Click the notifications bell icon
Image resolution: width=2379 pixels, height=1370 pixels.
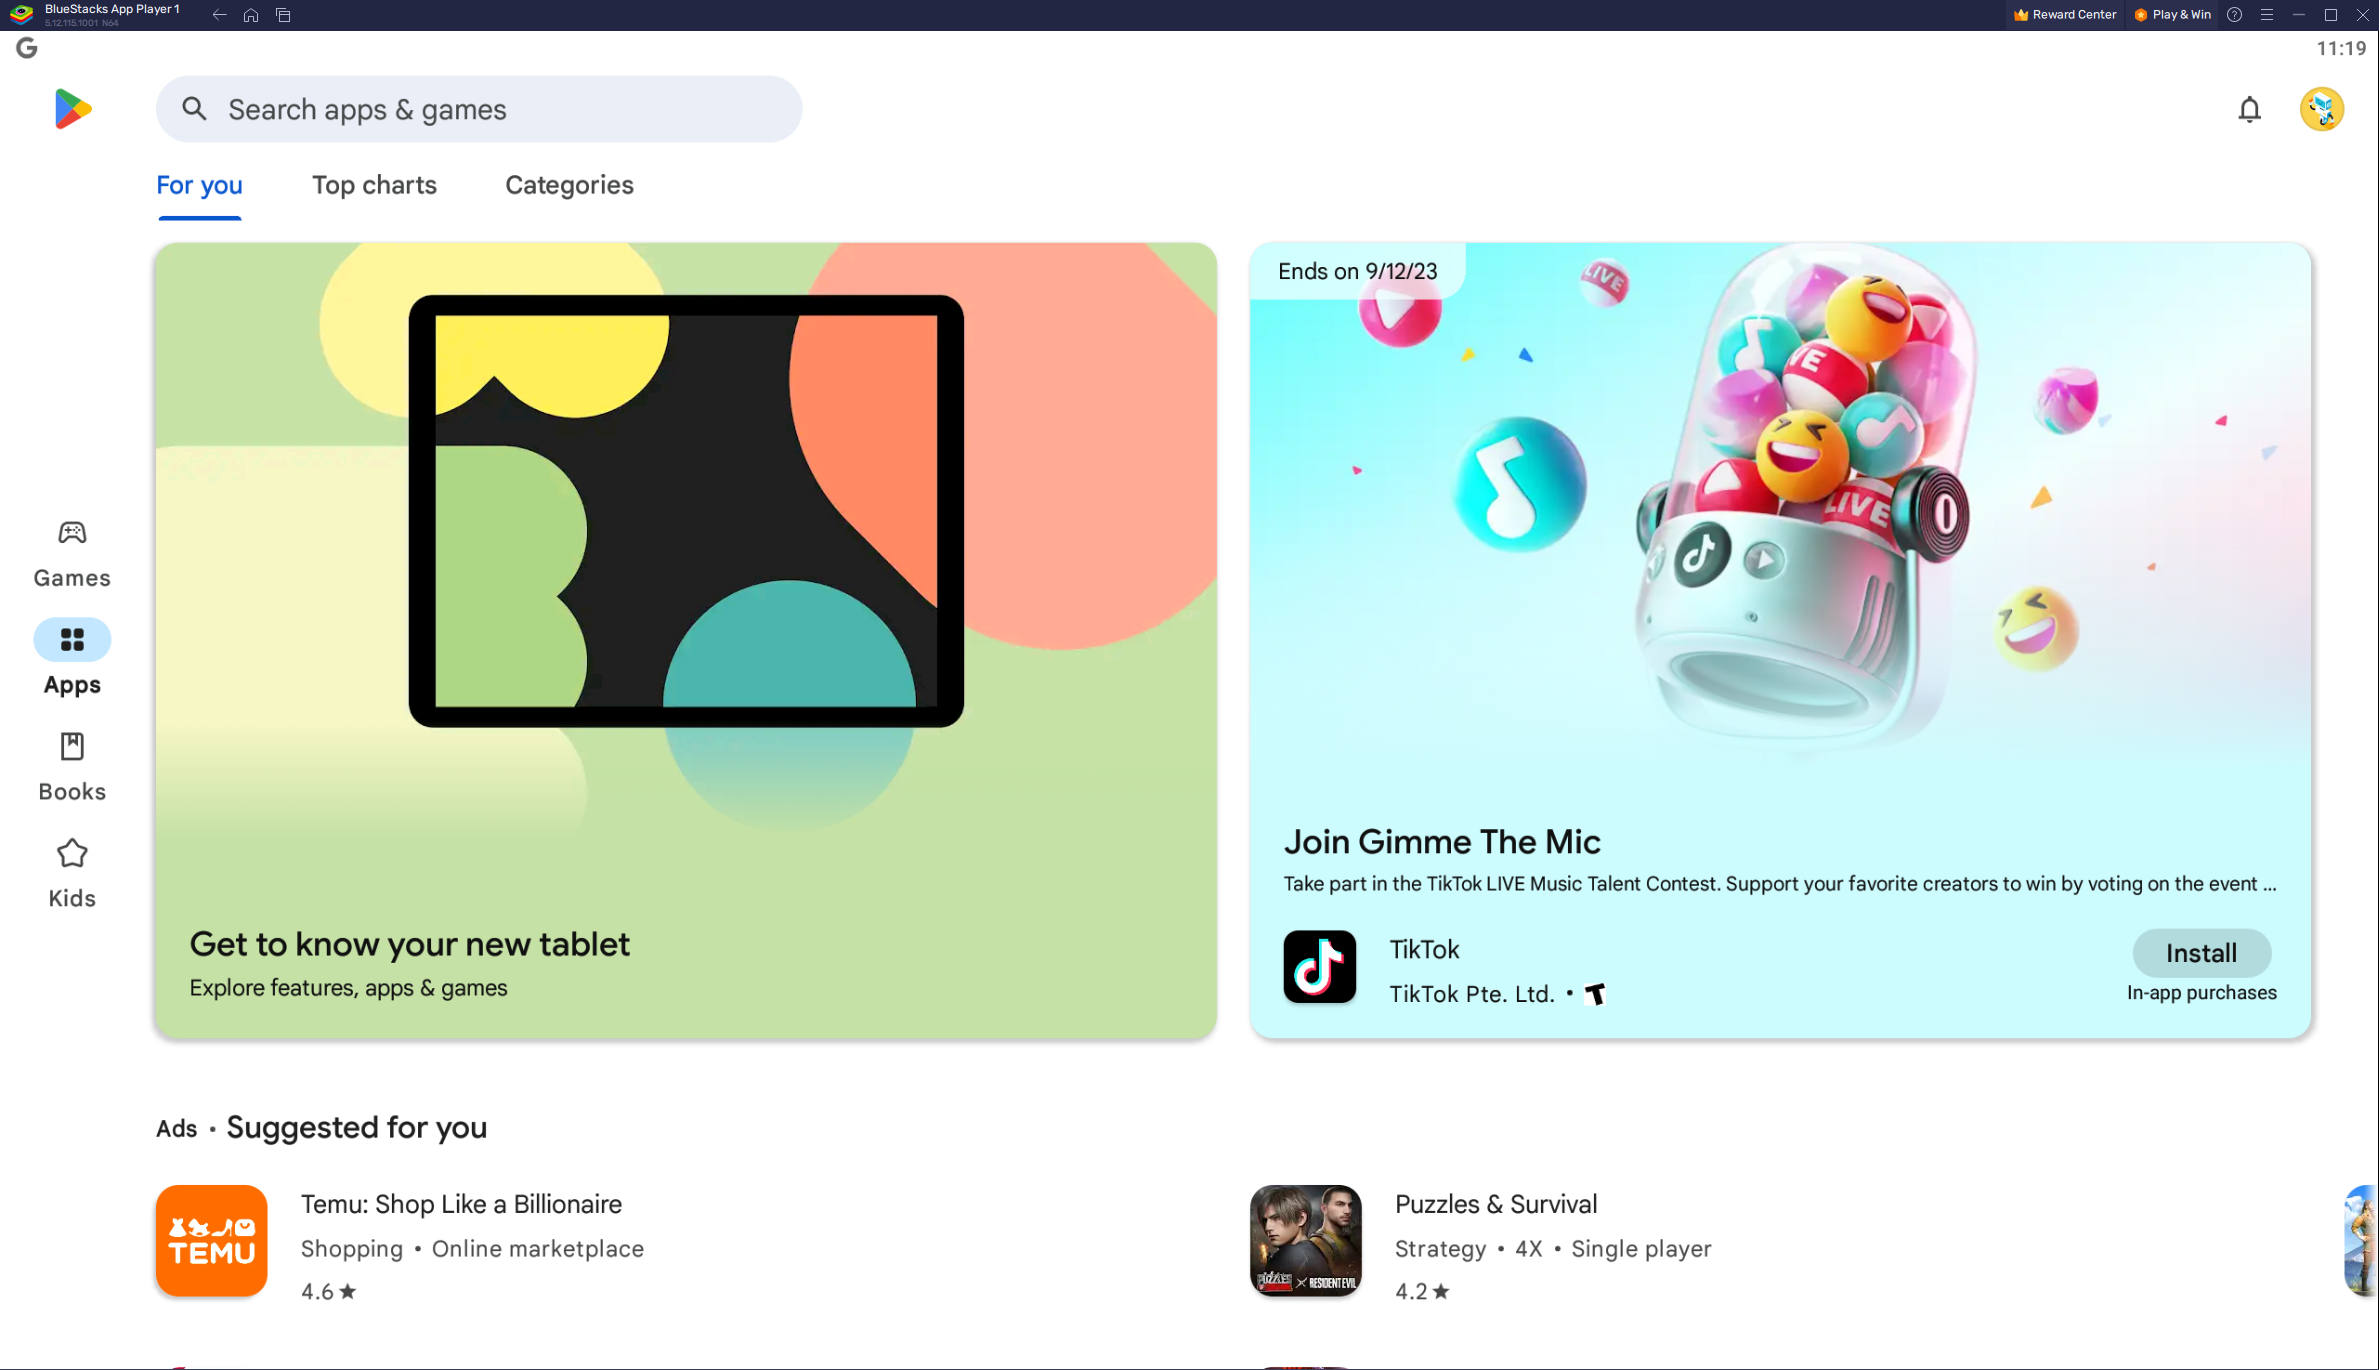coord(2249,109)
